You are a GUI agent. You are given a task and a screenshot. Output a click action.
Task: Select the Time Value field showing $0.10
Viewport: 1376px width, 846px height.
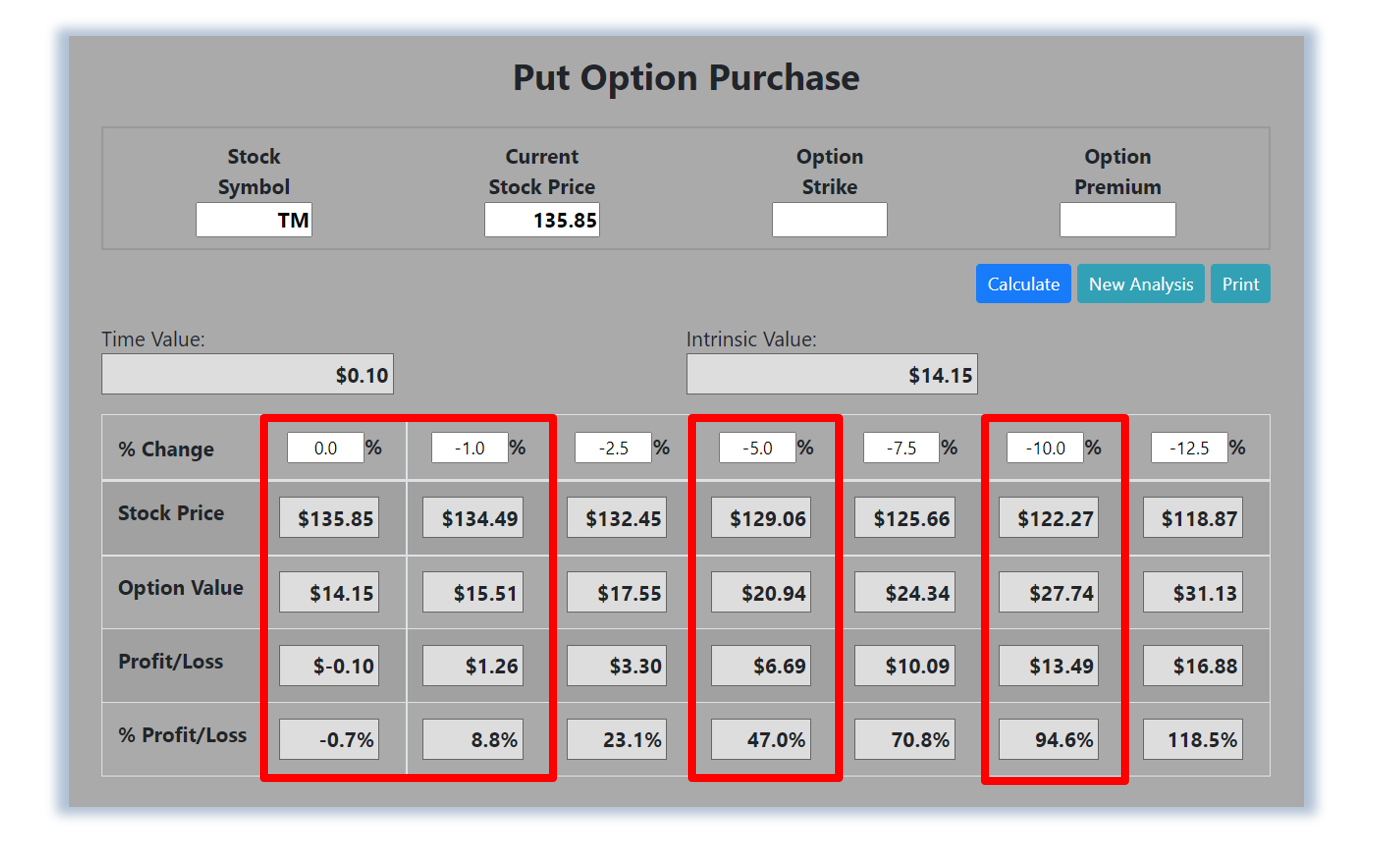tap(248, 374)
